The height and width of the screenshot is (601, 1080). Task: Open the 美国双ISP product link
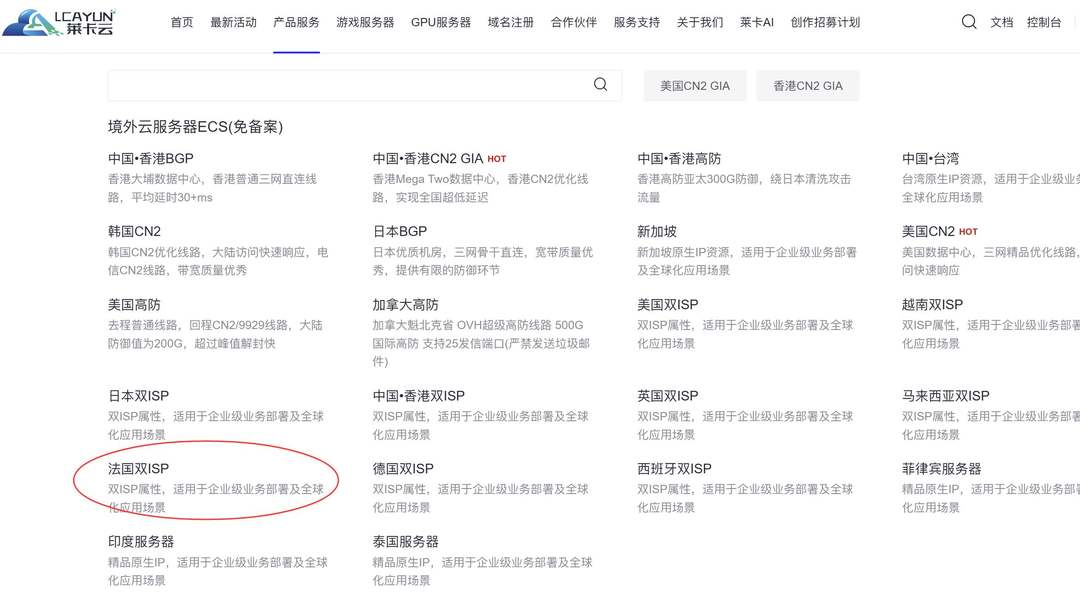point(667,304)
